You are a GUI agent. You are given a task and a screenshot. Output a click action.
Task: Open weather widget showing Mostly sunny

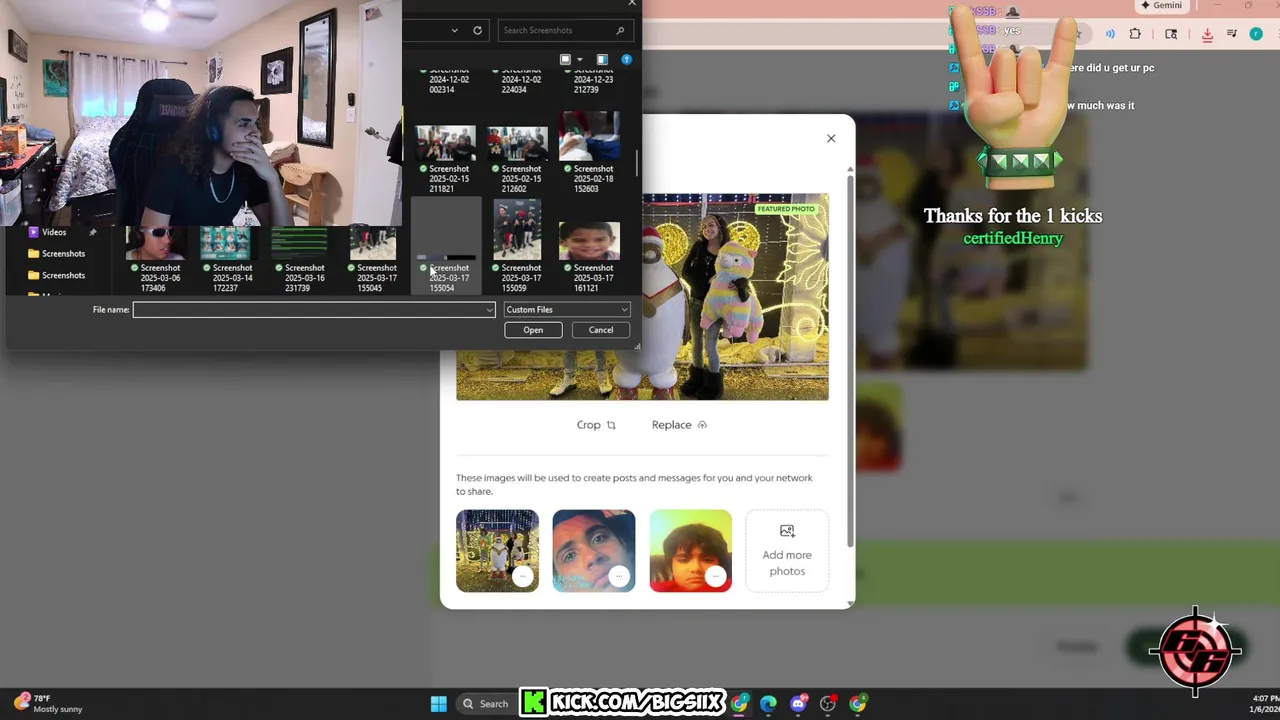pyautogui.click(x=46, y=704)
